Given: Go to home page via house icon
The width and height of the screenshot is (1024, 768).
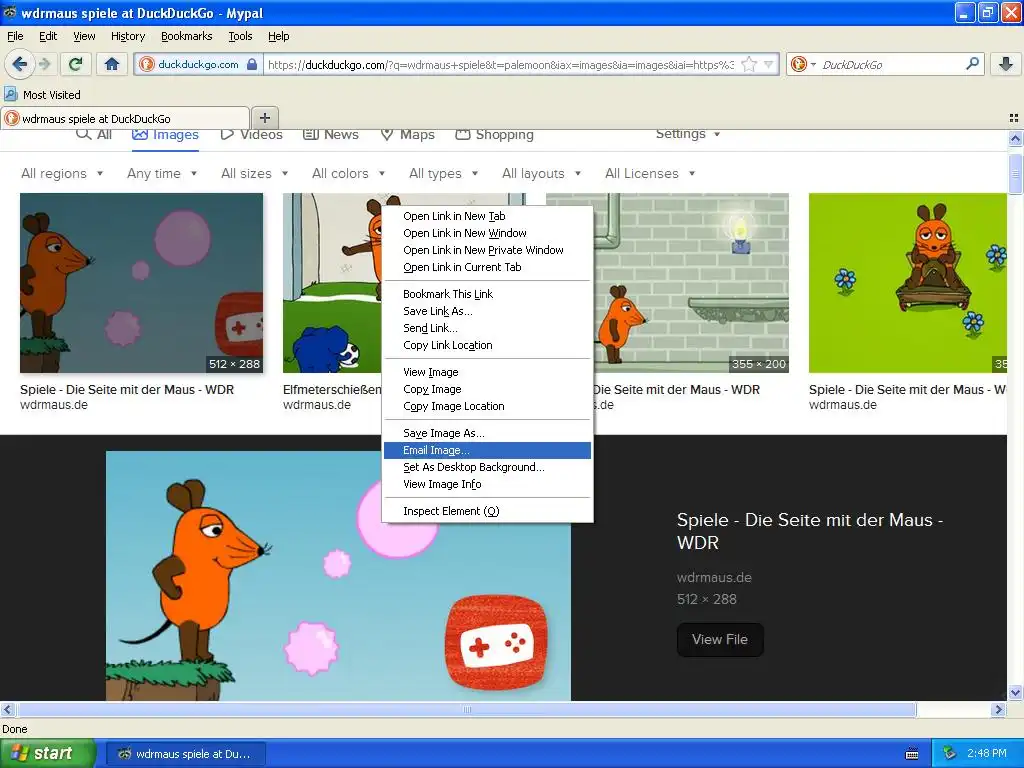Looking at the screenshot, I should click(x=112, y=64).
